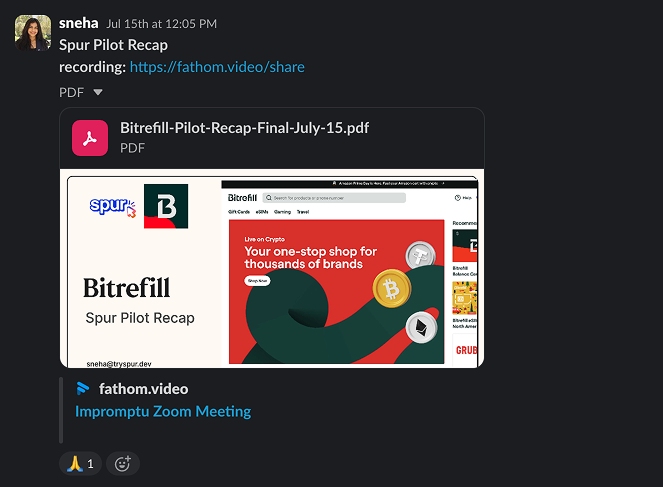Open the Impromptu Zoom Meeting link
Viewport: 663px width, 487px height.
pos(163,411)
